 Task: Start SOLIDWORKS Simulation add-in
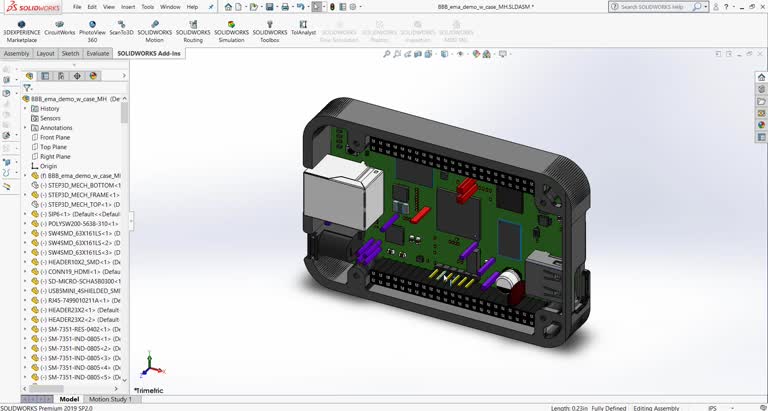(231, 31)
